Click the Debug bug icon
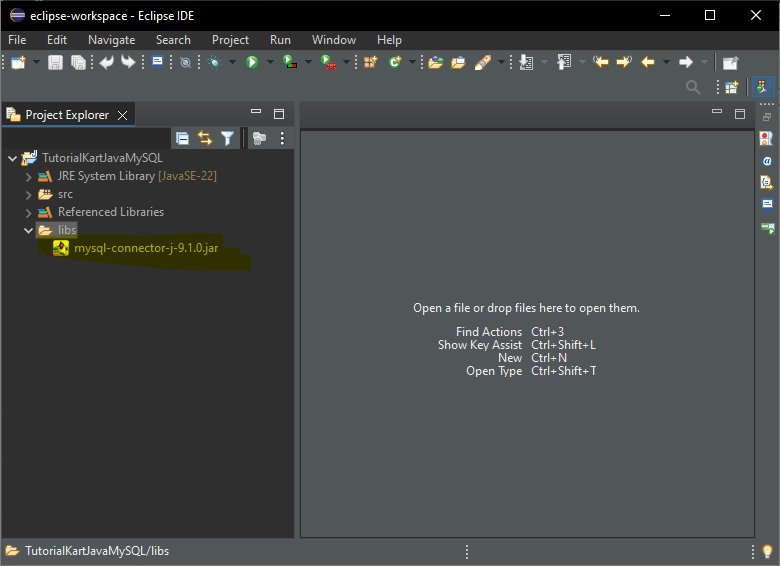The height and width of the screenshot is (566, 780). click(214, 62)
